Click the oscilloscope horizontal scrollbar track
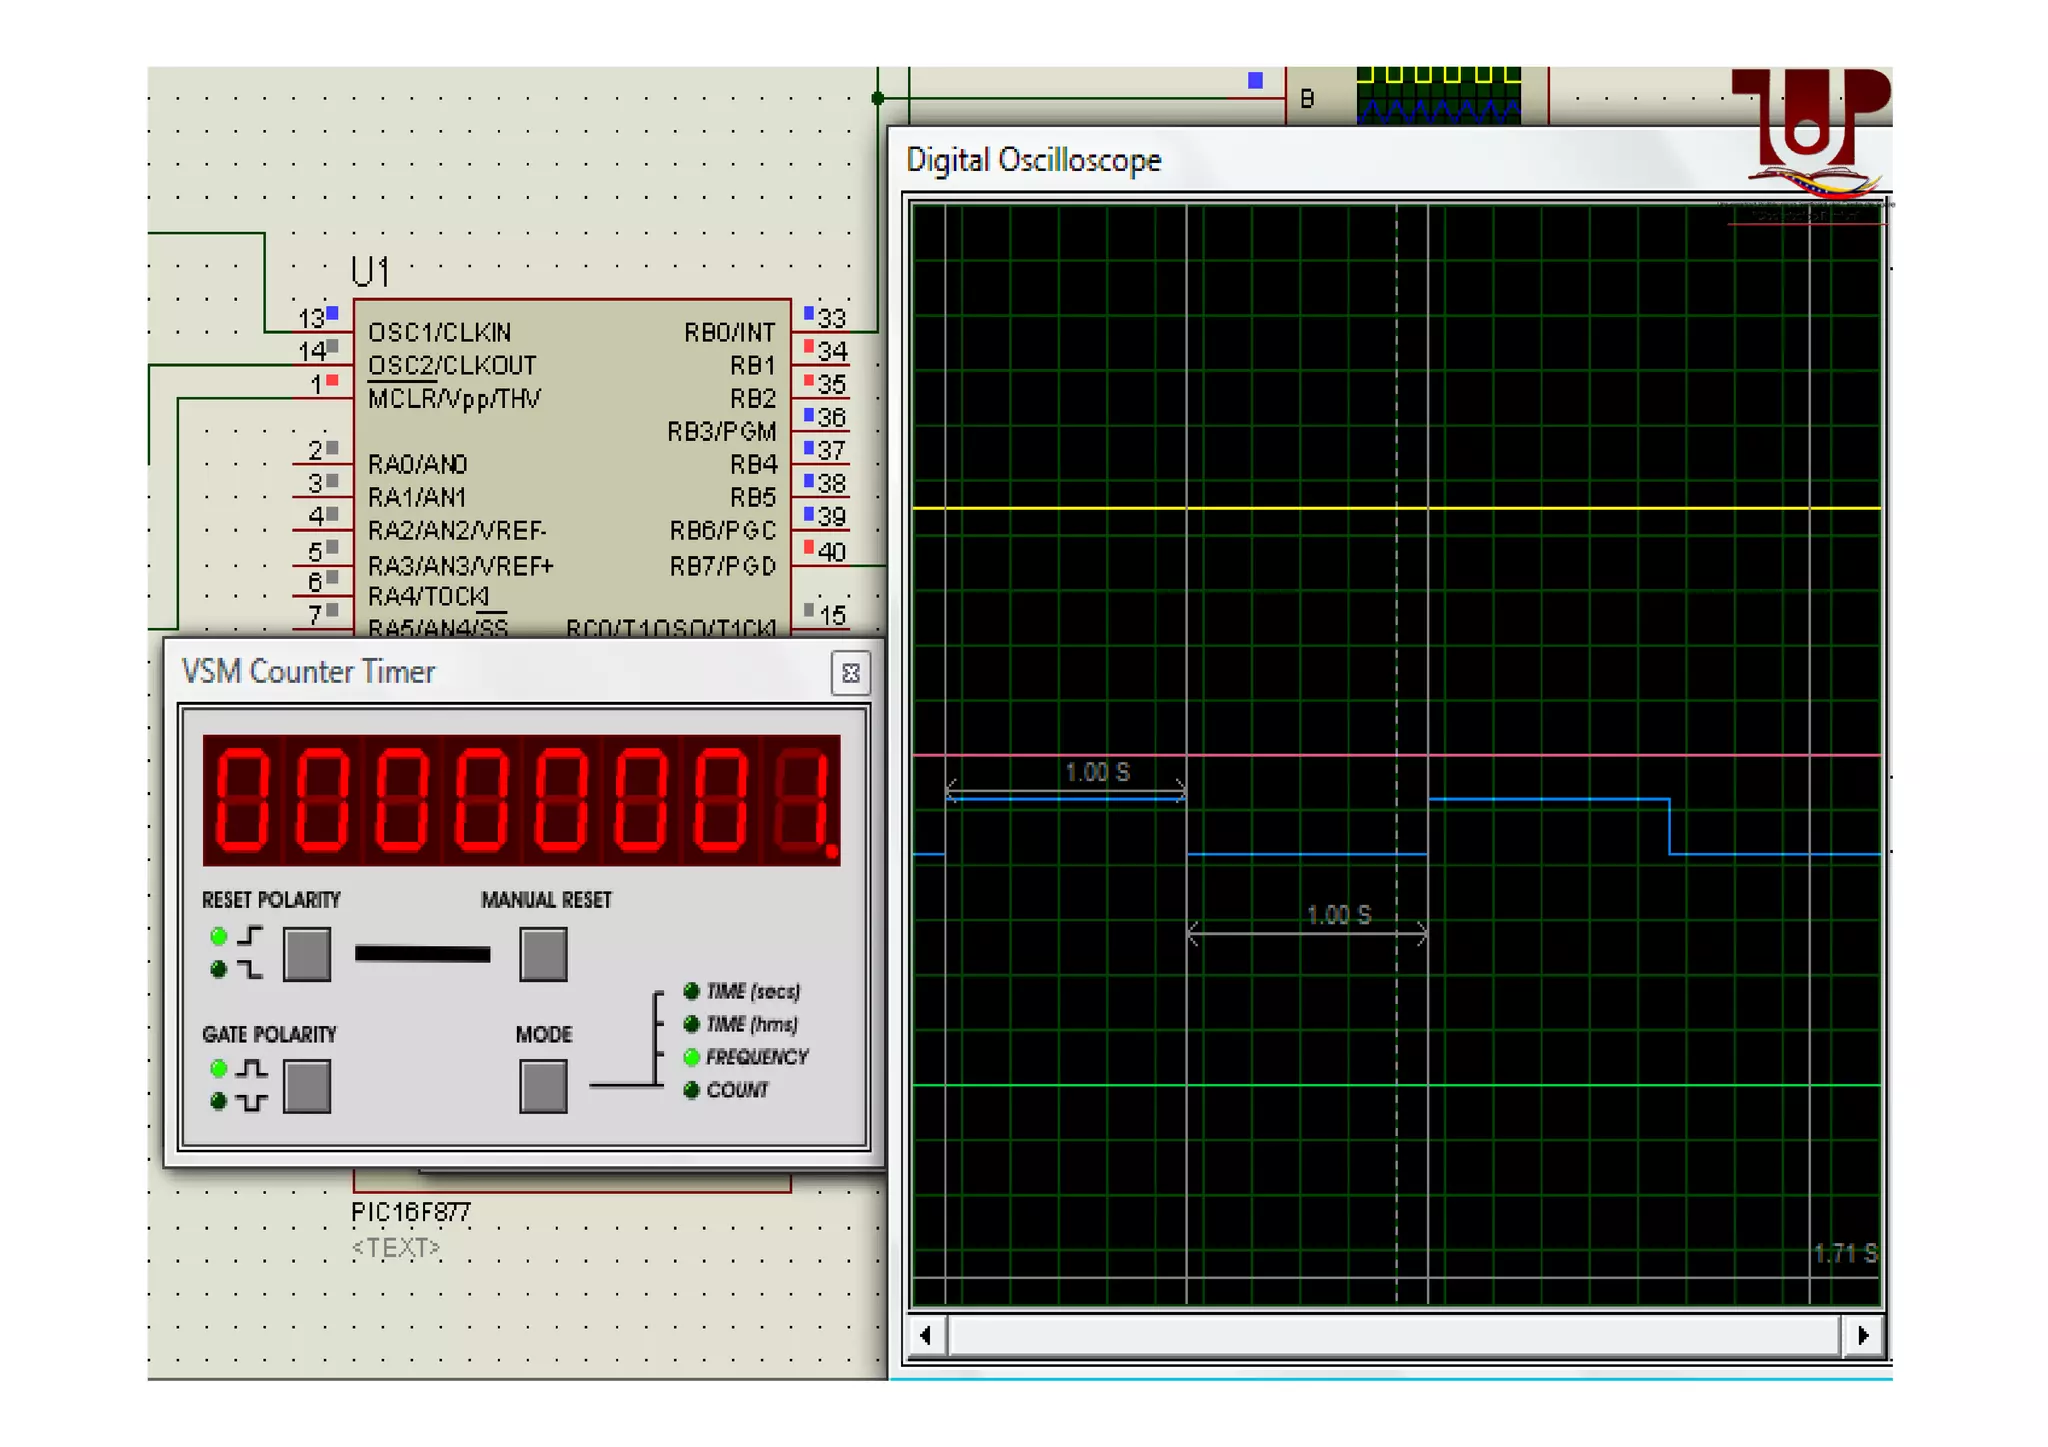Image resolution: width=2048 pixels, height=1447 pixels. click(x=1393, y=1335)
